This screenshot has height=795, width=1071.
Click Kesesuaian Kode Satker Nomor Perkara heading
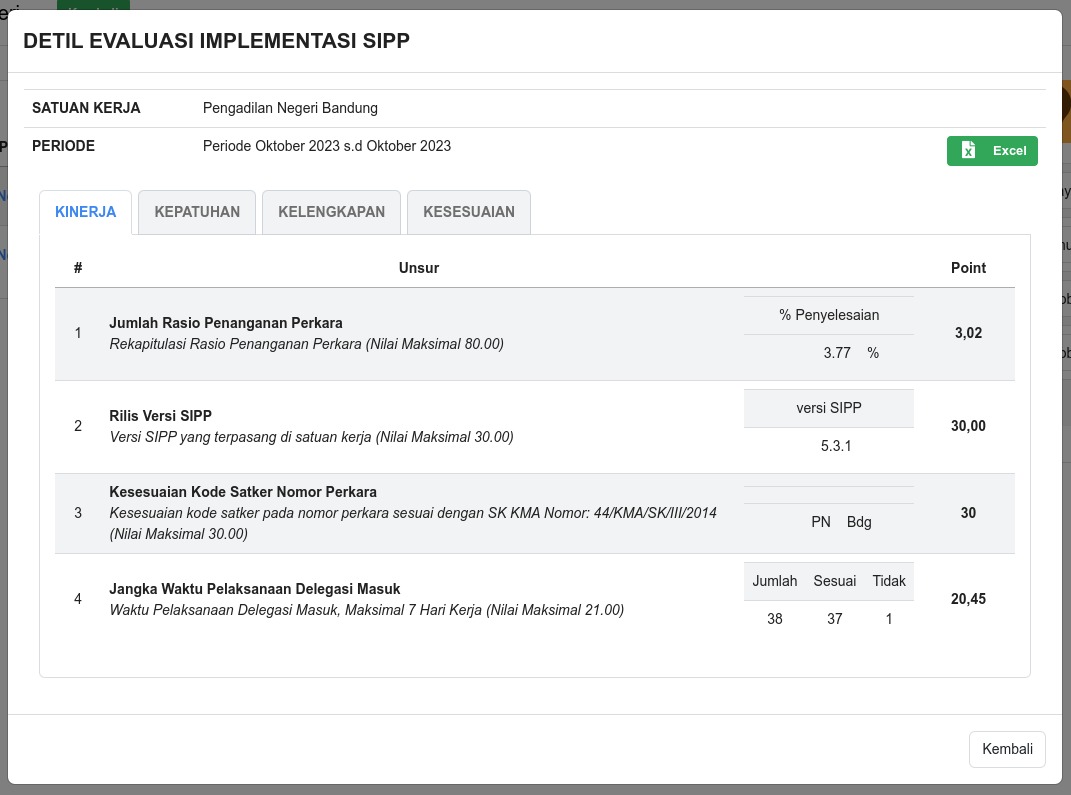pos(243,492)
